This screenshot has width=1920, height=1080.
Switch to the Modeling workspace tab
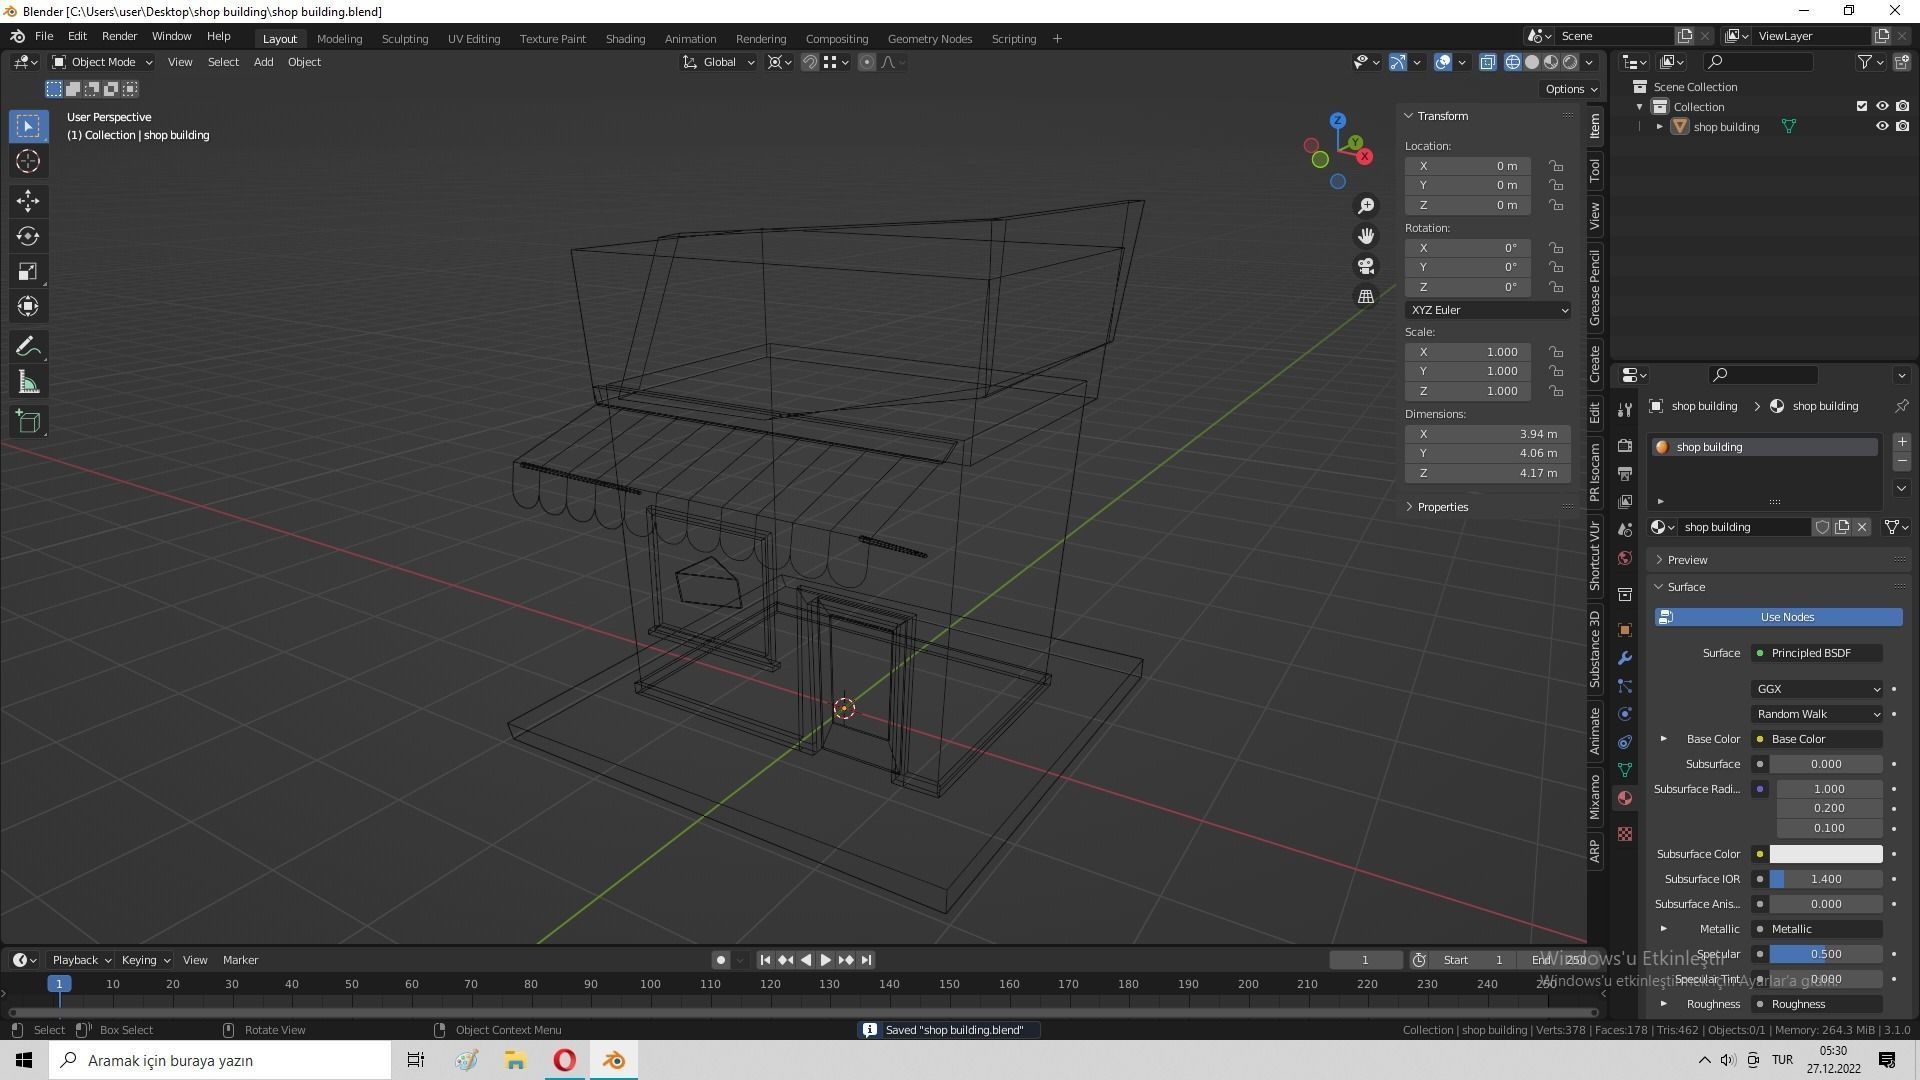click(339, 39)
